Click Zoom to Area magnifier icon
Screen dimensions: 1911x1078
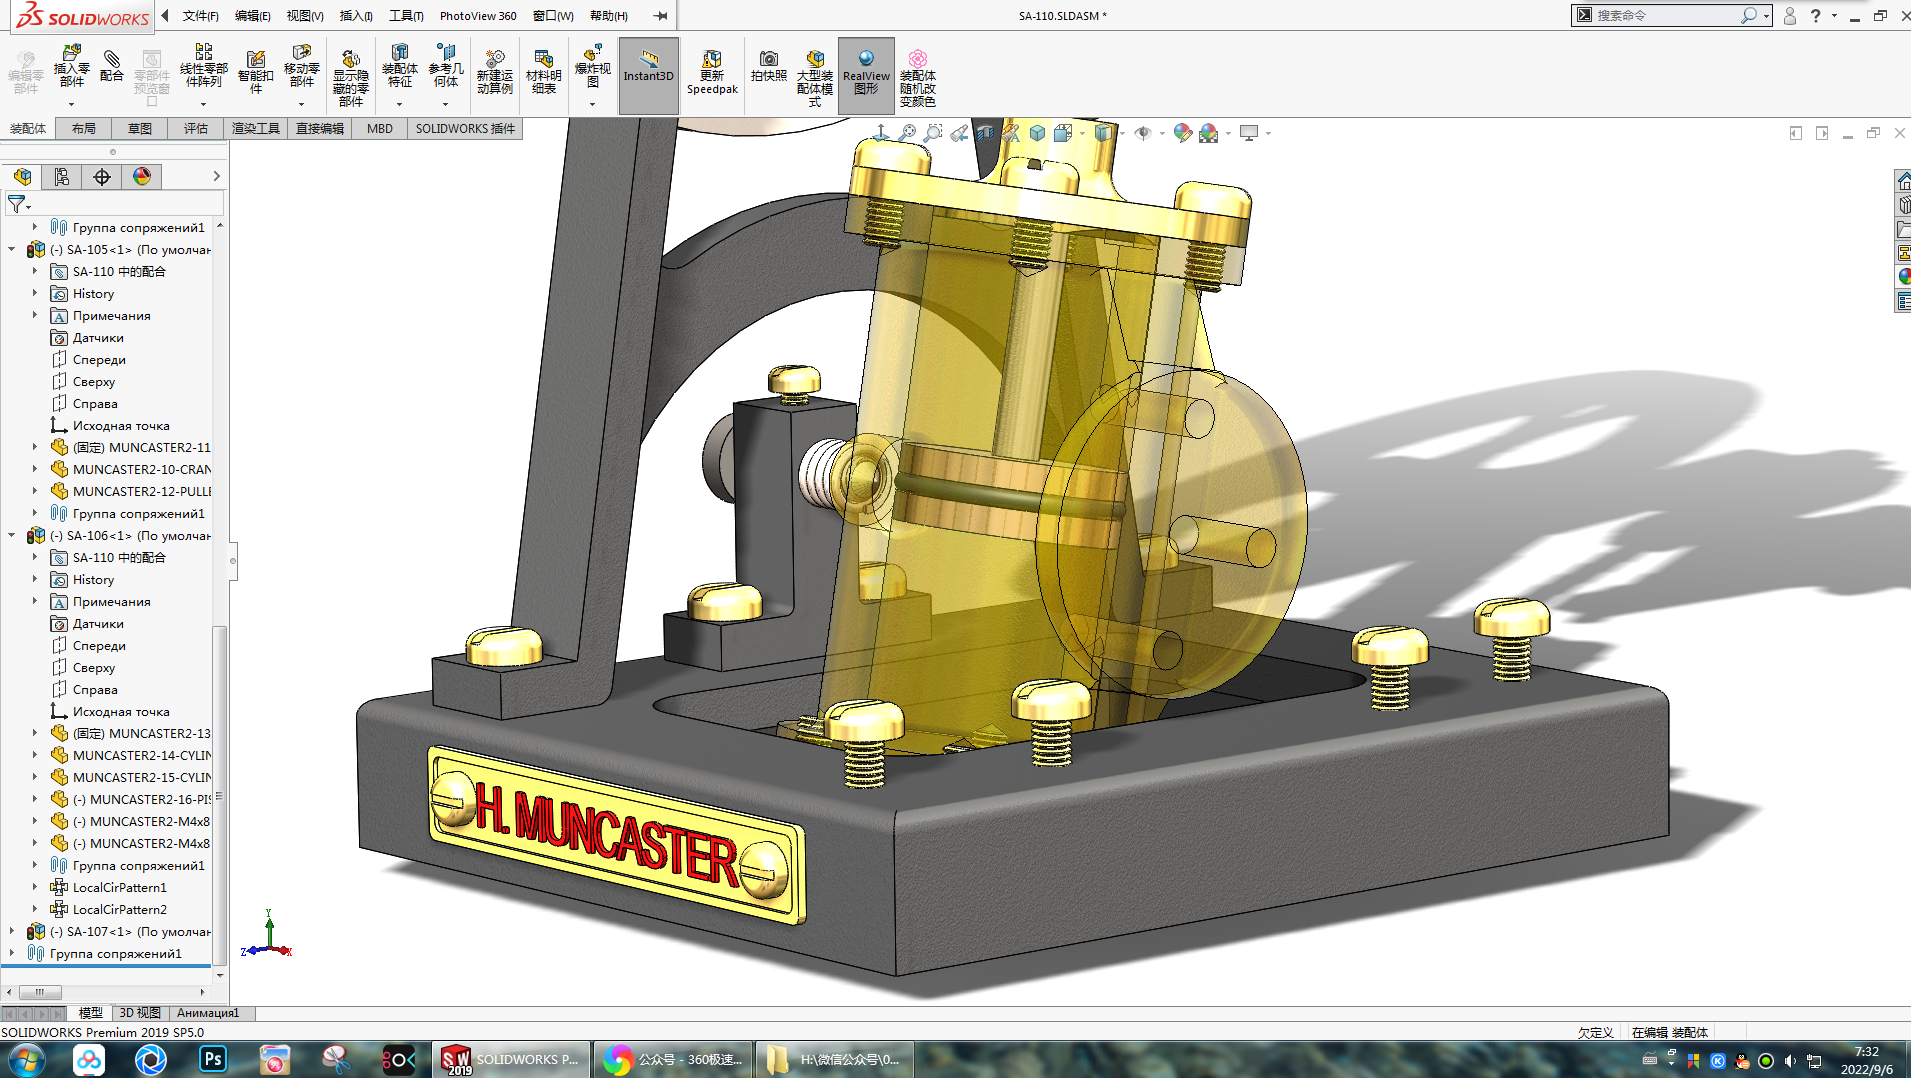[x=933, y=133]
